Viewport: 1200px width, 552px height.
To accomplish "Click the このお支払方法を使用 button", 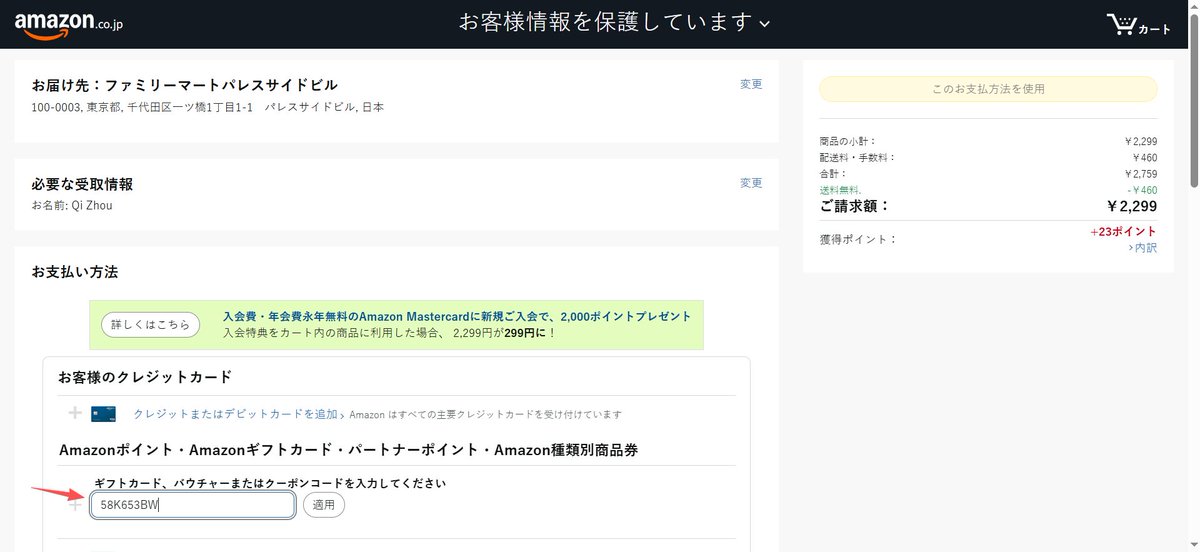I will pos(988,89).
